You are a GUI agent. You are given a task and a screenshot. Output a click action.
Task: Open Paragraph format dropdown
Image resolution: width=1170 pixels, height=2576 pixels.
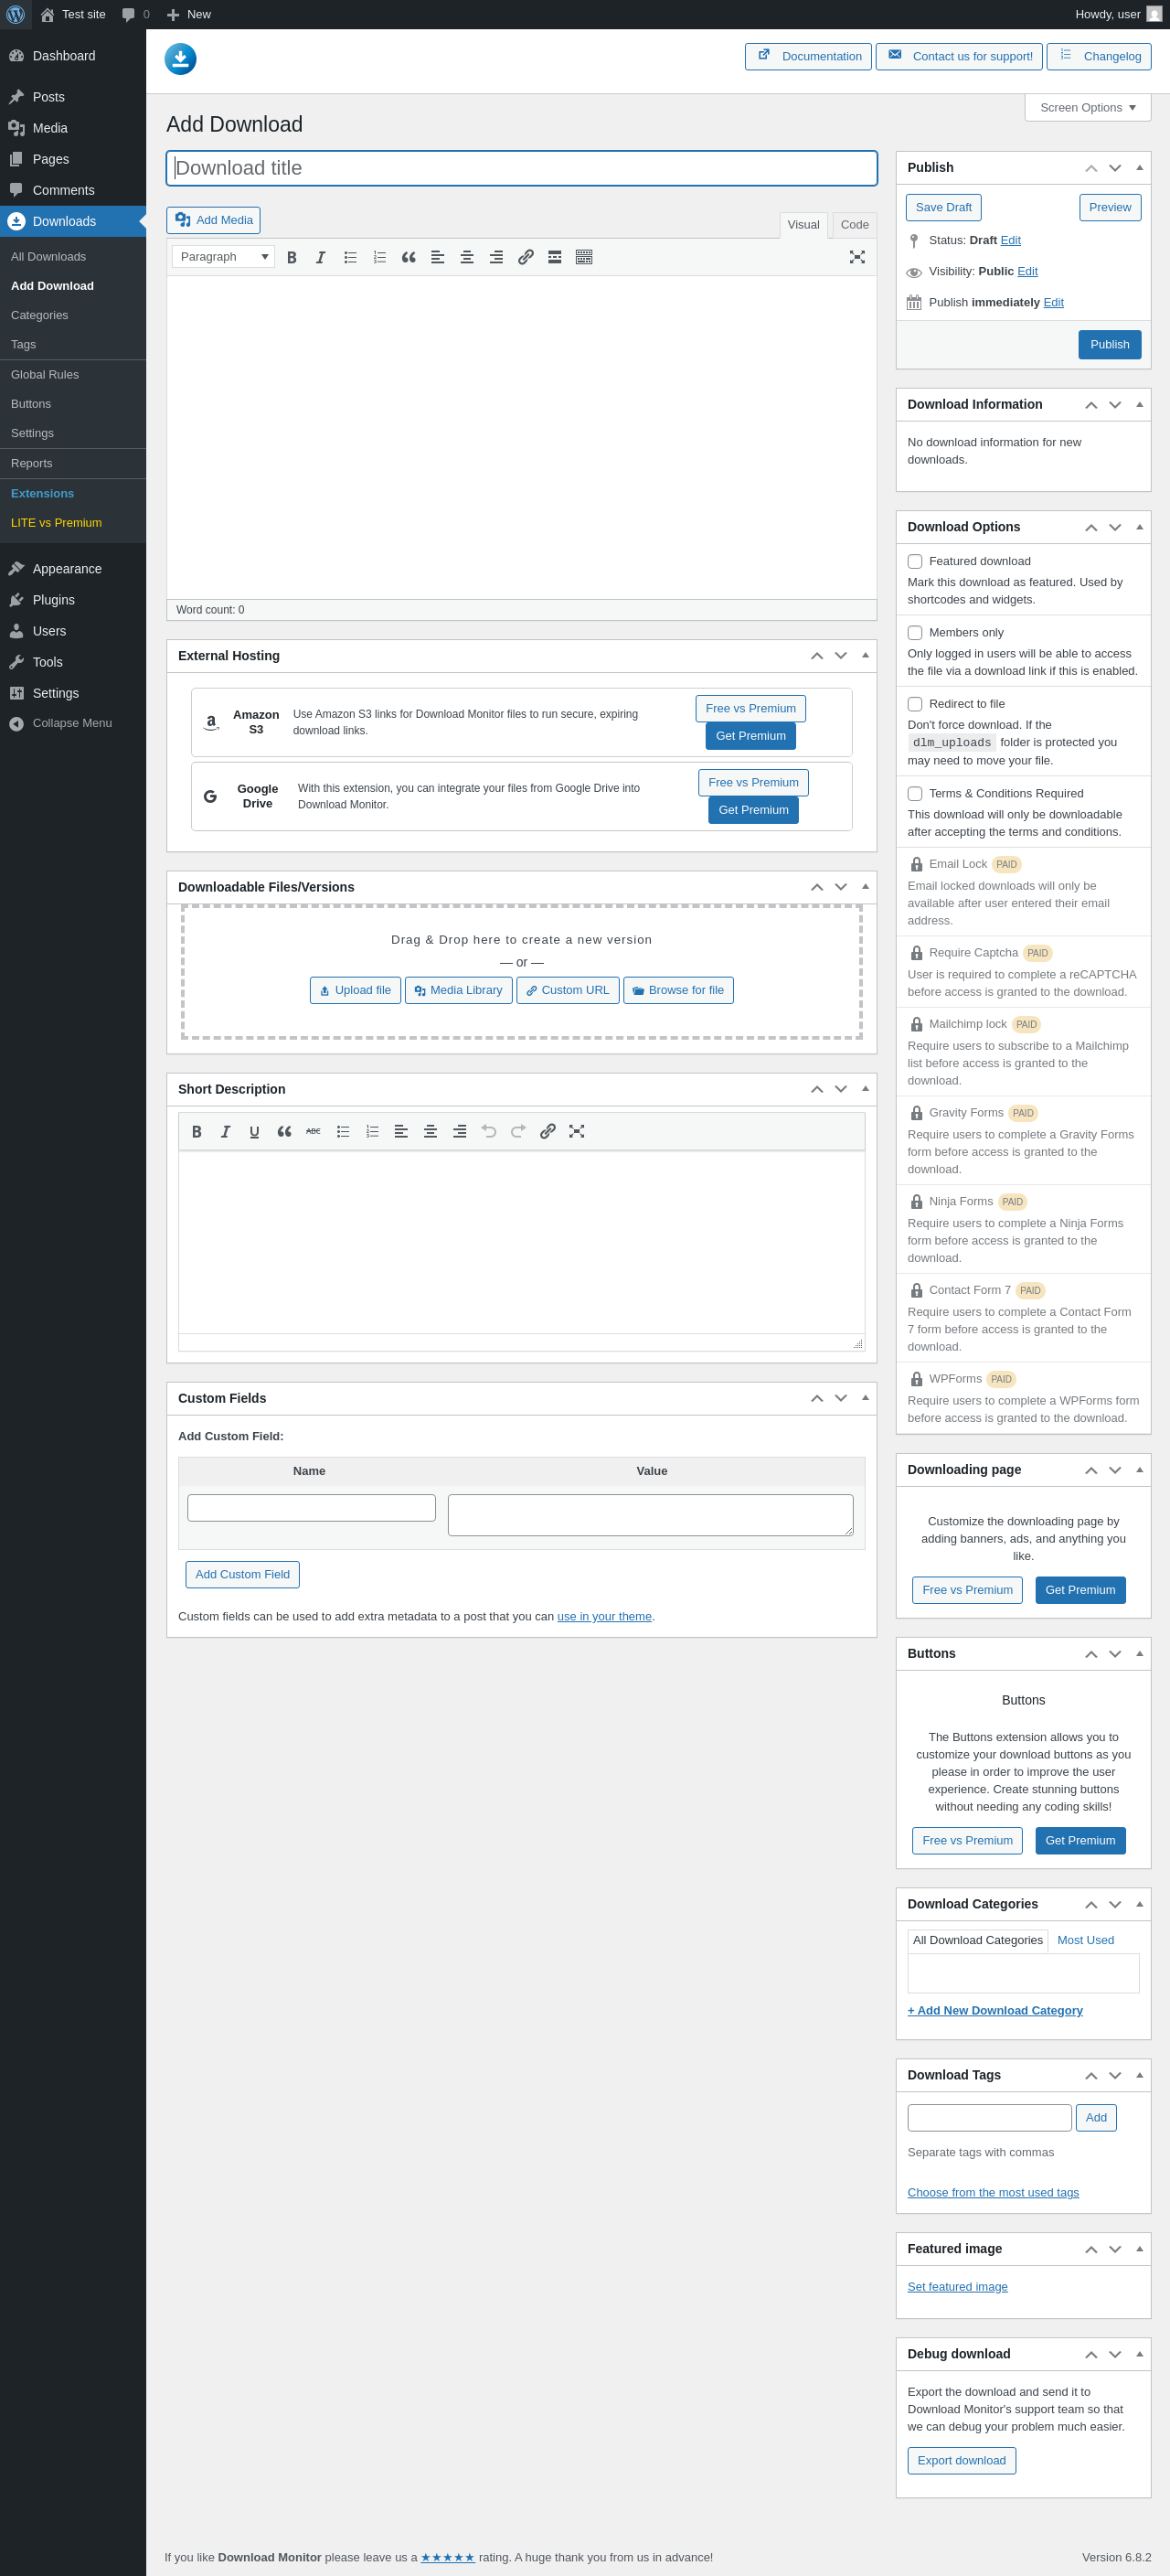(223, 257)
